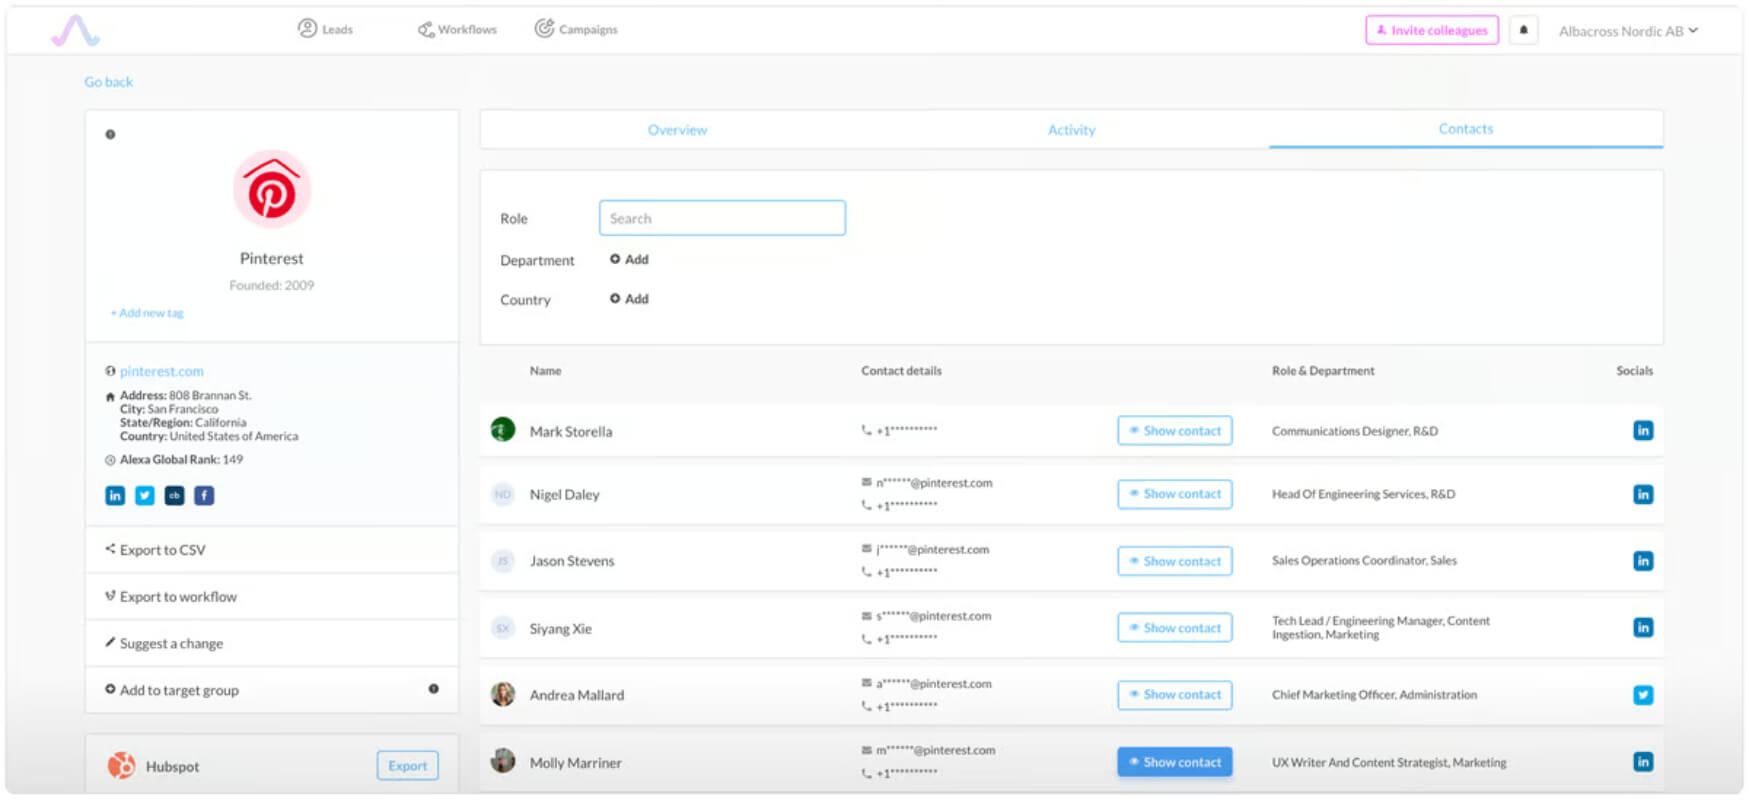Open pinterest.com website link

[x=162, y=371]
